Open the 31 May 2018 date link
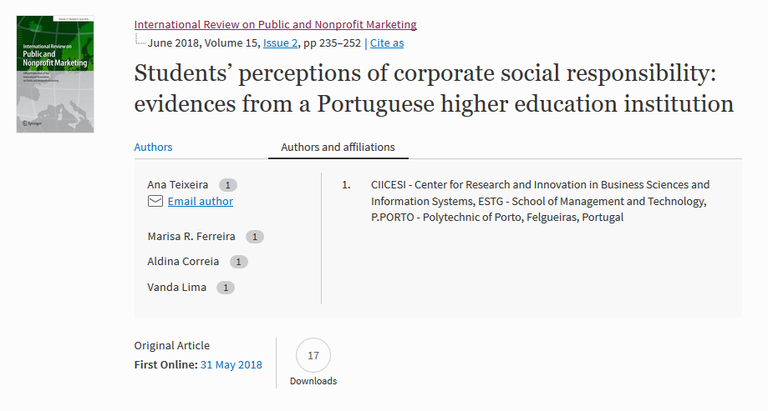This screenshot has width=768, height=411. [231, 365]
